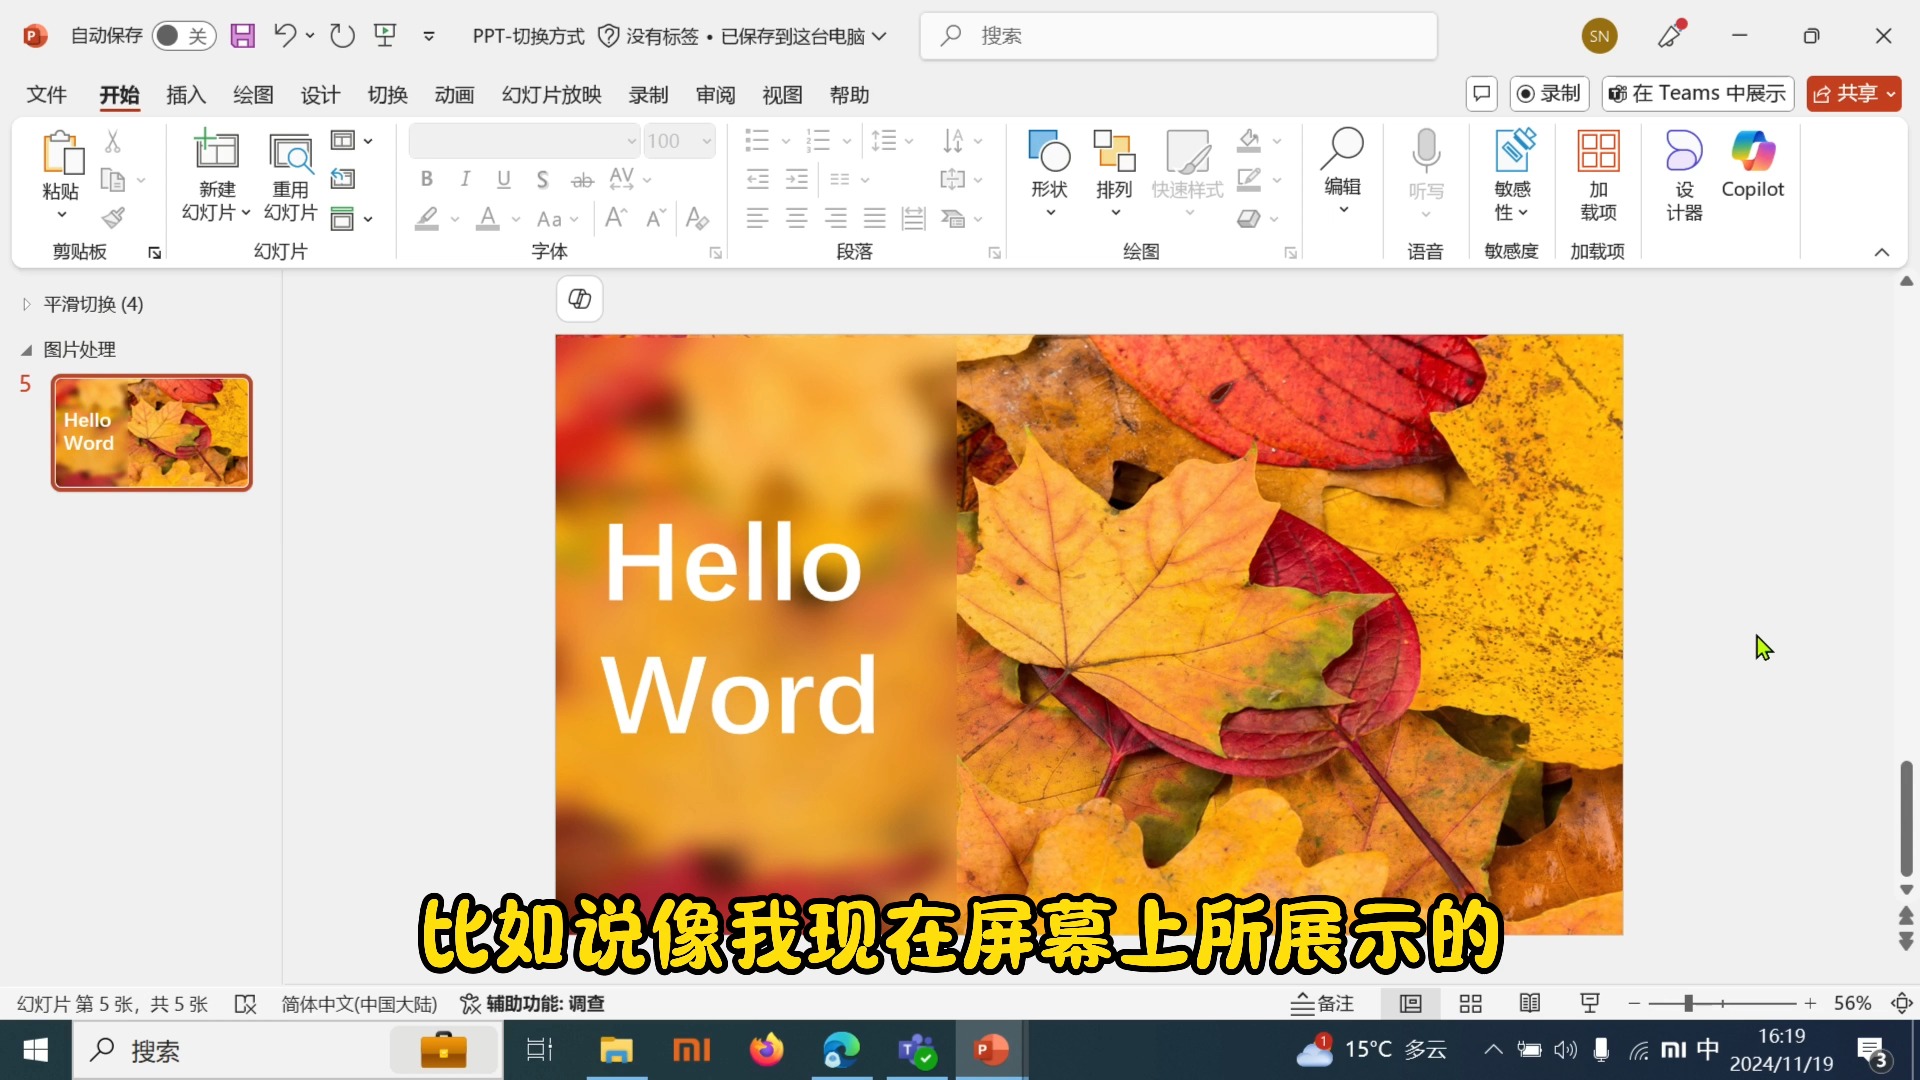Open the Insert (插入) tab
The height and width of the screenshot is (1080, 1920).
point(185,95)
